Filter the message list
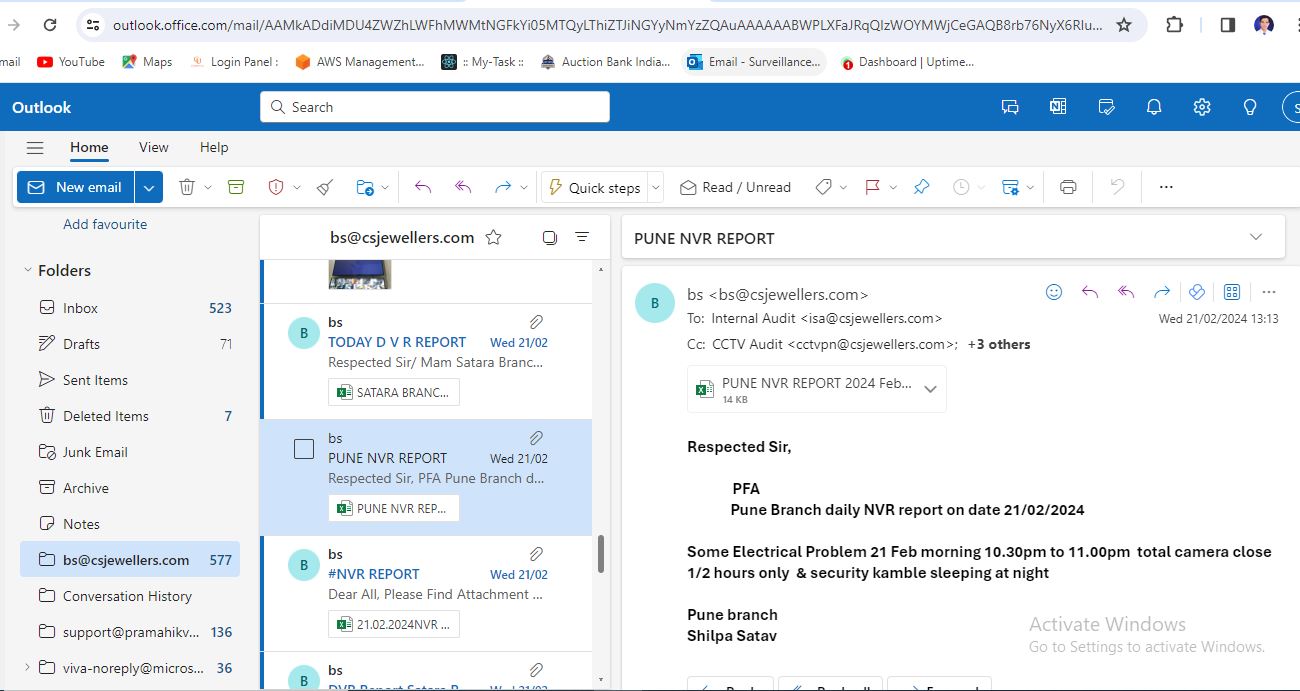The image size is (1300, 691). 582,237
